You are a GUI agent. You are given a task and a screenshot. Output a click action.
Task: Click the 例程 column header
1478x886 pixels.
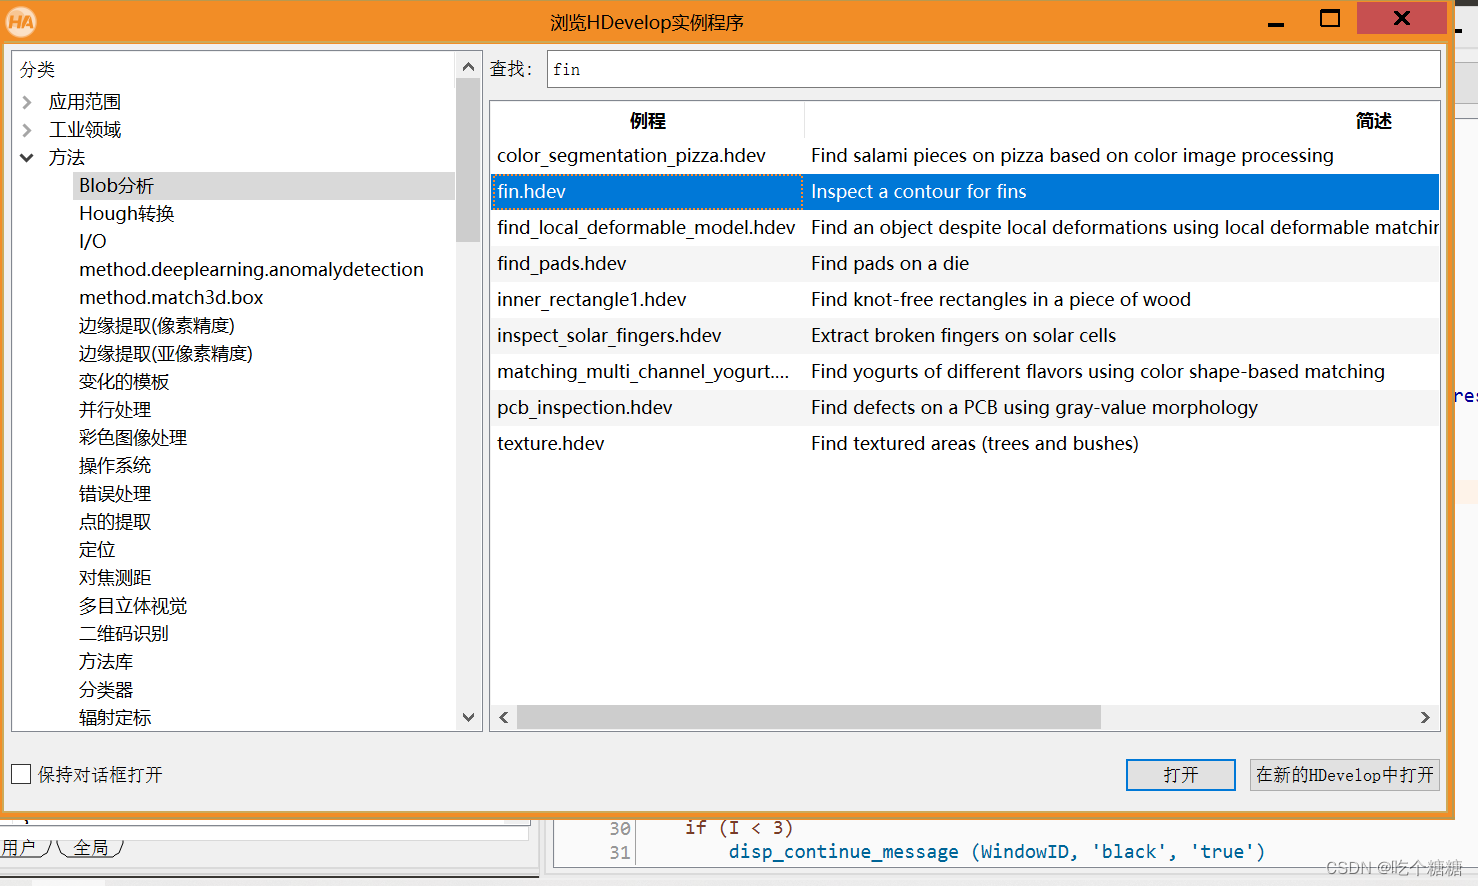[647, 121]
